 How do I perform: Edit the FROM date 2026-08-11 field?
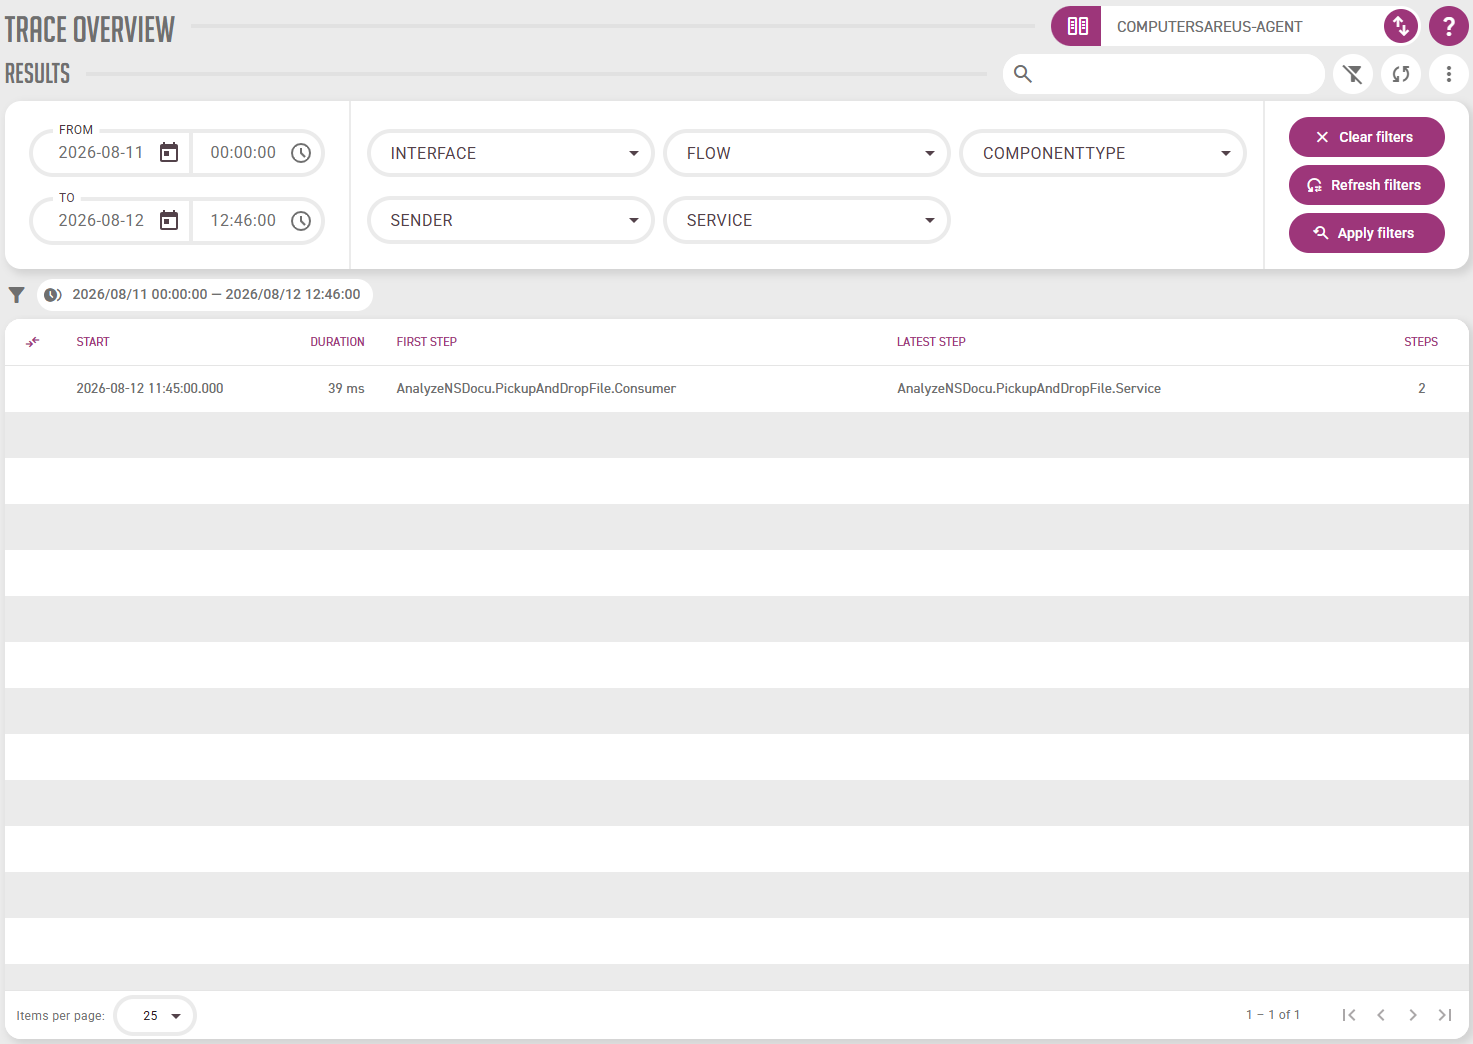(x=101, y=153)
